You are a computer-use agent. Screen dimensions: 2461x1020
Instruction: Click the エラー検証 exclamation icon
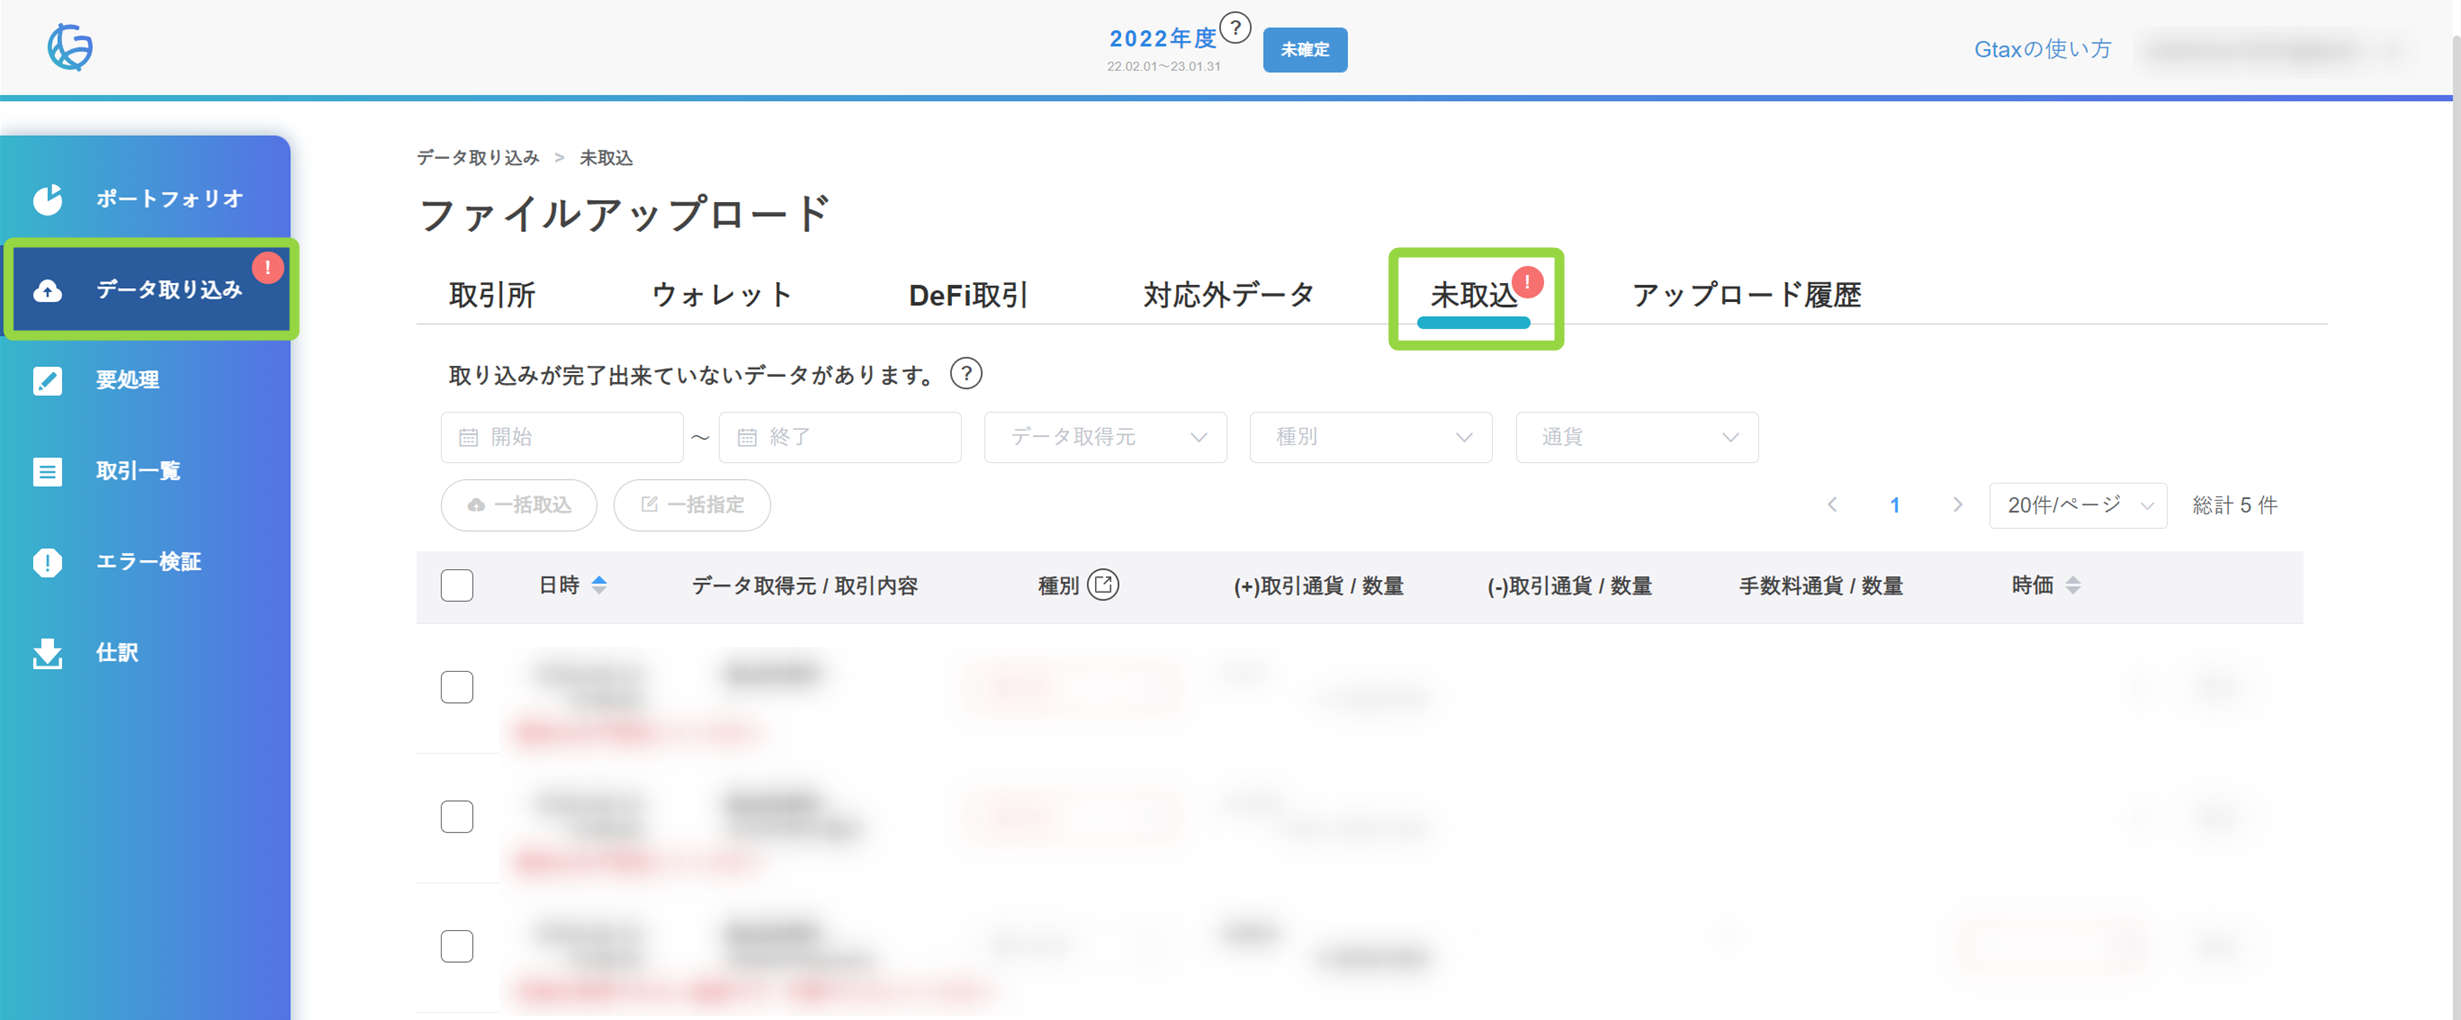pos(47,562)
